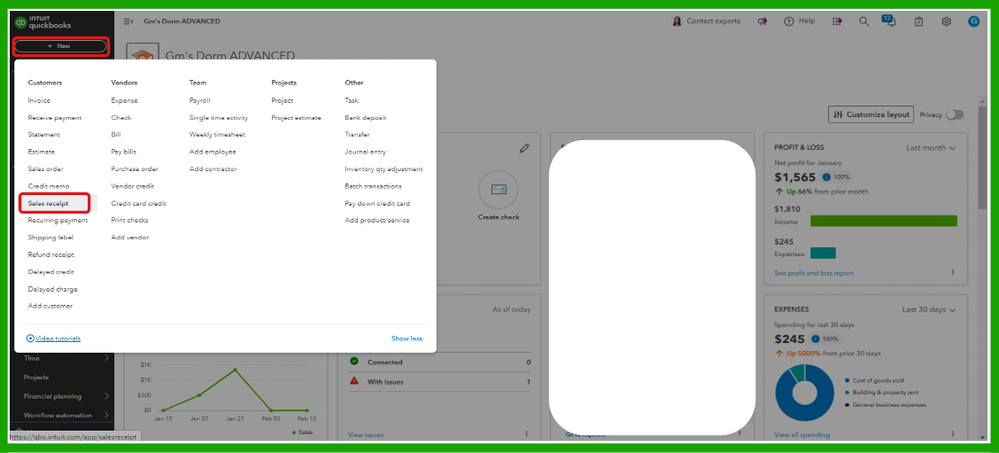Viewport: 999px width, 453px height.
Task: Open notifications with badge 12
Action: pyautogui.click(x=889, y=21)
